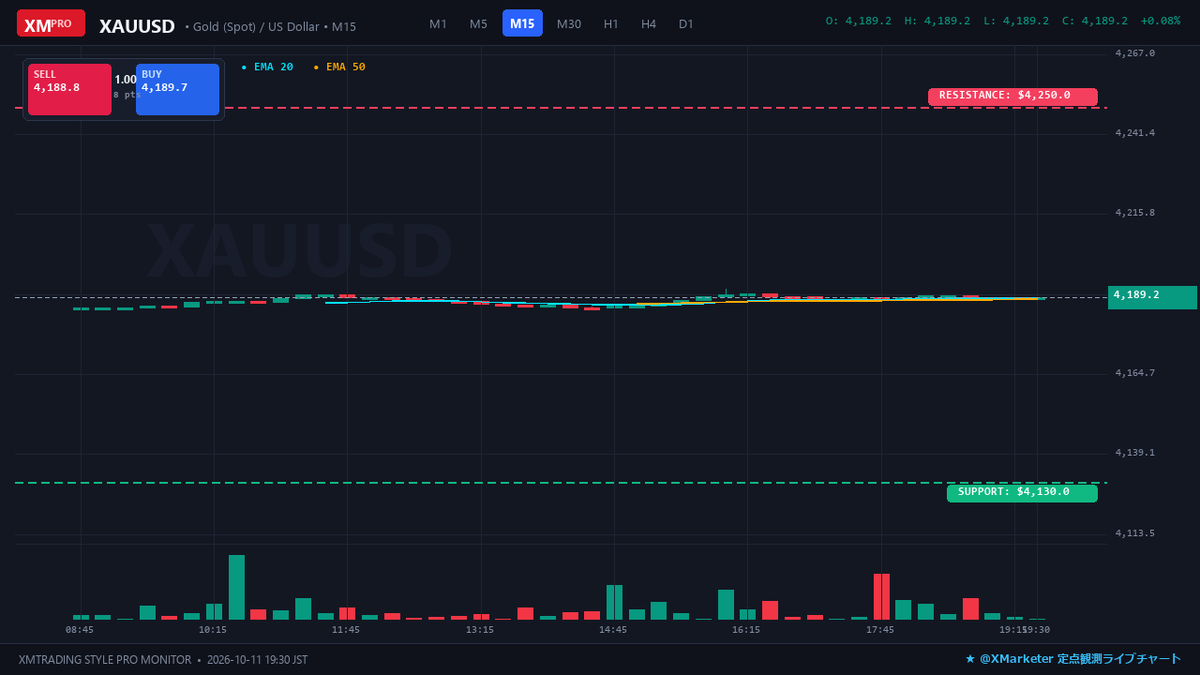Switch to the M30 timeframe
Image resolution: width=1200 pixels, height=675 pixels.
(x=569, y=23)
